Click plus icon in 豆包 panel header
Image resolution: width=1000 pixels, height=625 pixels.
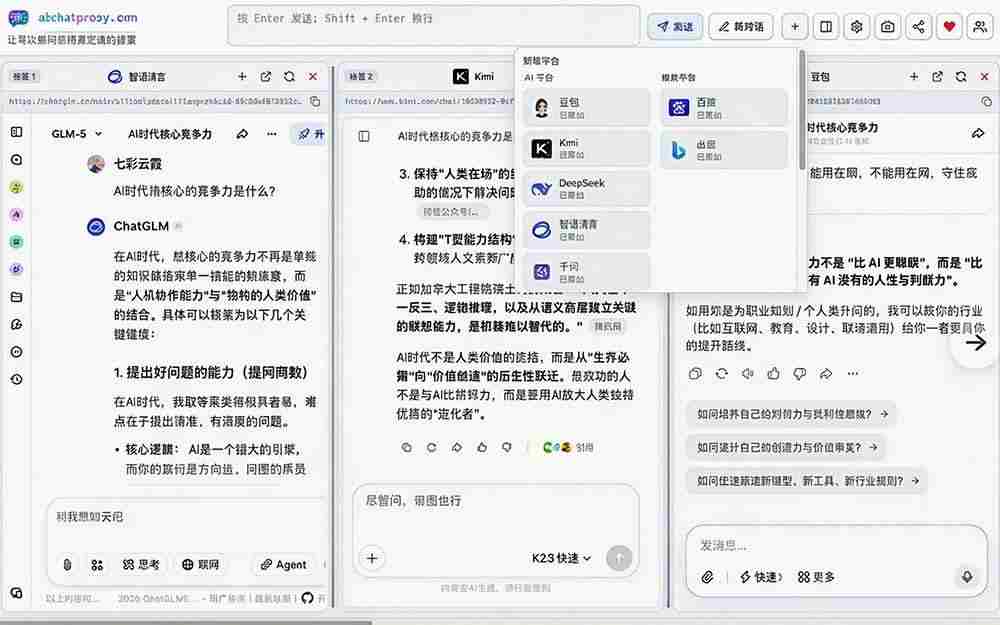tap(914, 77)
